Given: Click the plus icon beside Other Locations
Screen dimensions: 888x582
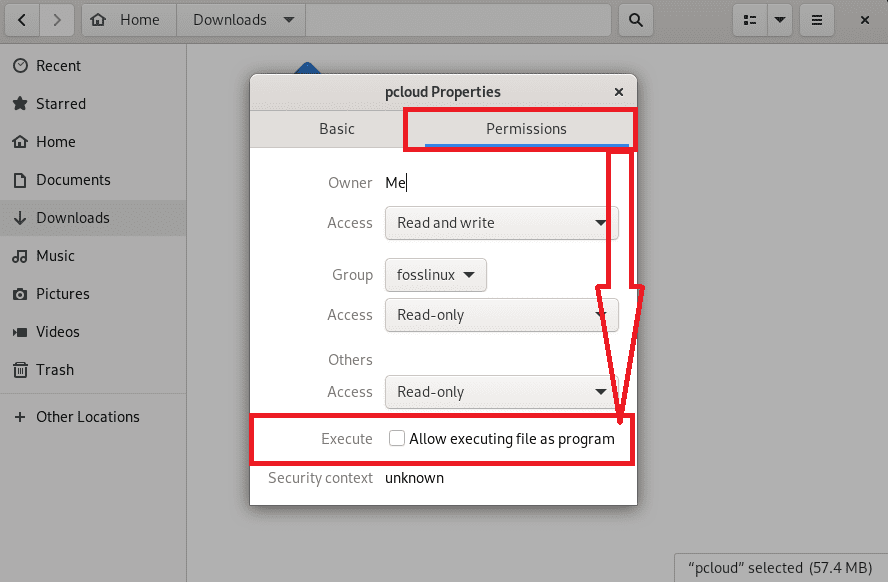Looking at the screenshot, I should coord(20,417).
